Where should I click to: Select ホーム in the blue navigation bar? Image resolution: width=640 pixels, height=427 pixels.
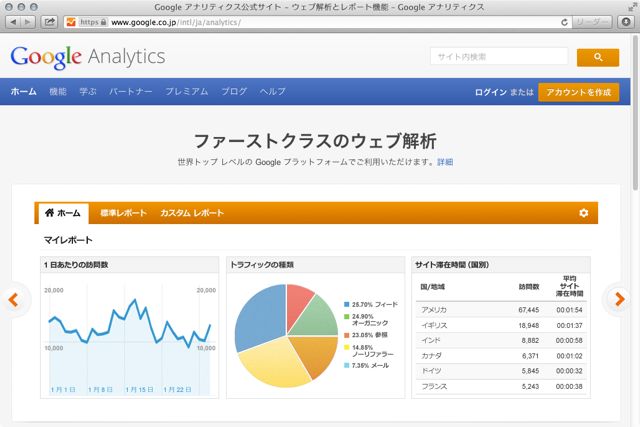click(24, 91)
